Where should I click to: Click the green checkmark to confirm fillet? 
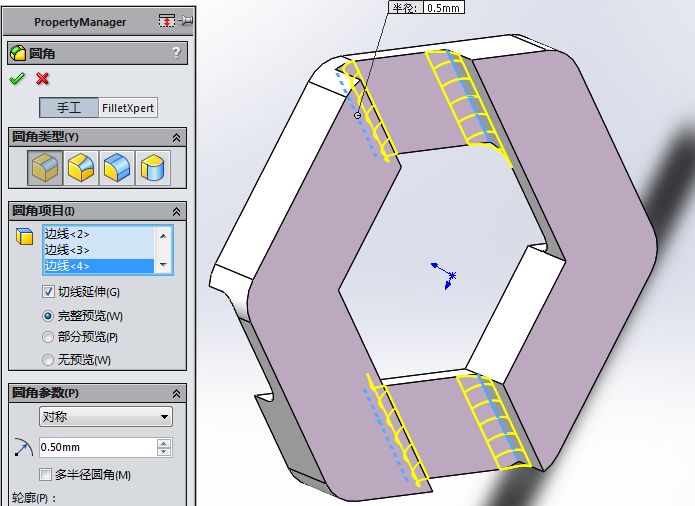tap(17, 79)
